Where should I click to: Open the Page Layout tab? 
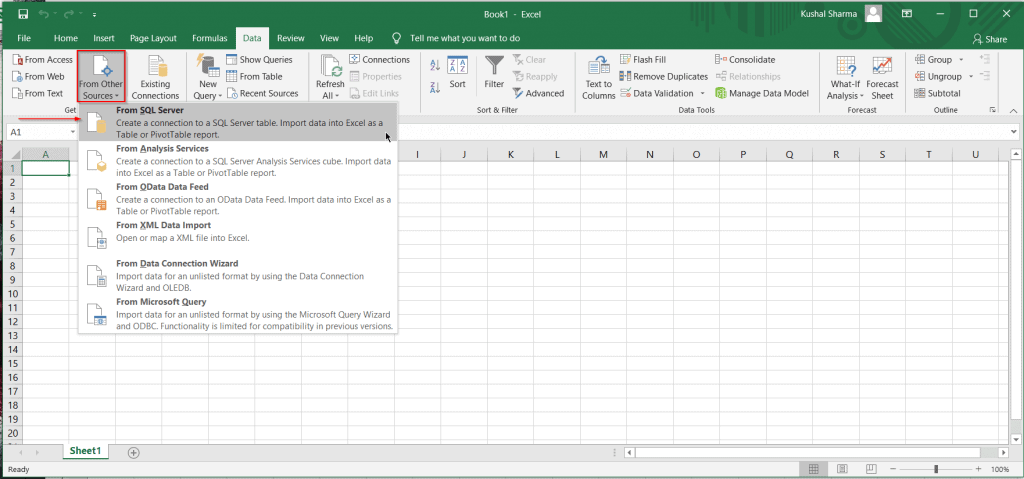click(x=153, y=39)
